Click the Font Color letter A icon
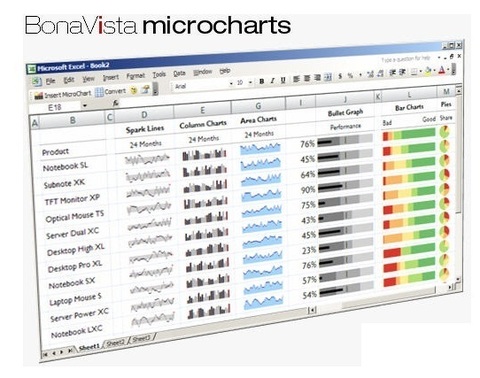 click(442, 70)
